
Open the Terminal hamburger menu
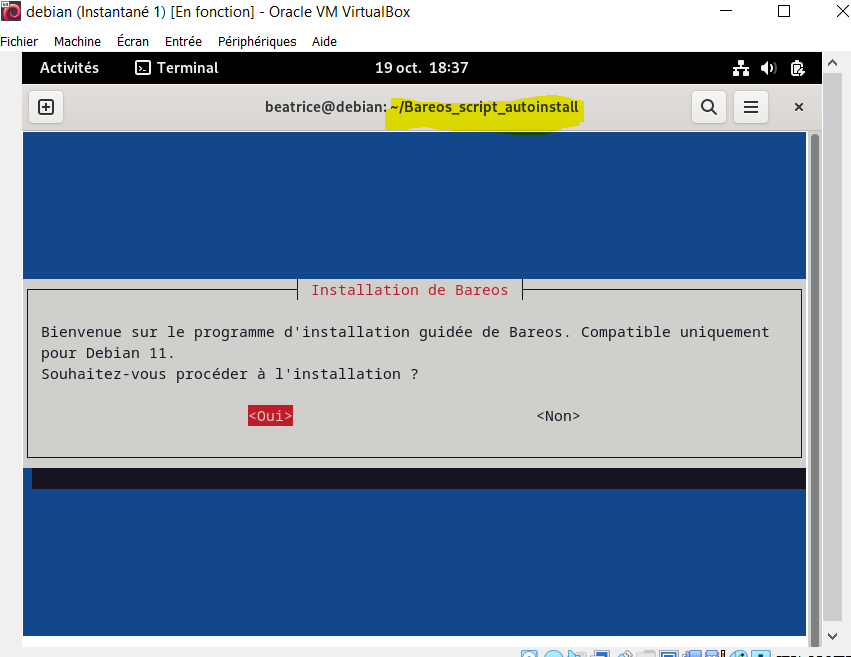tap(751, 106)
